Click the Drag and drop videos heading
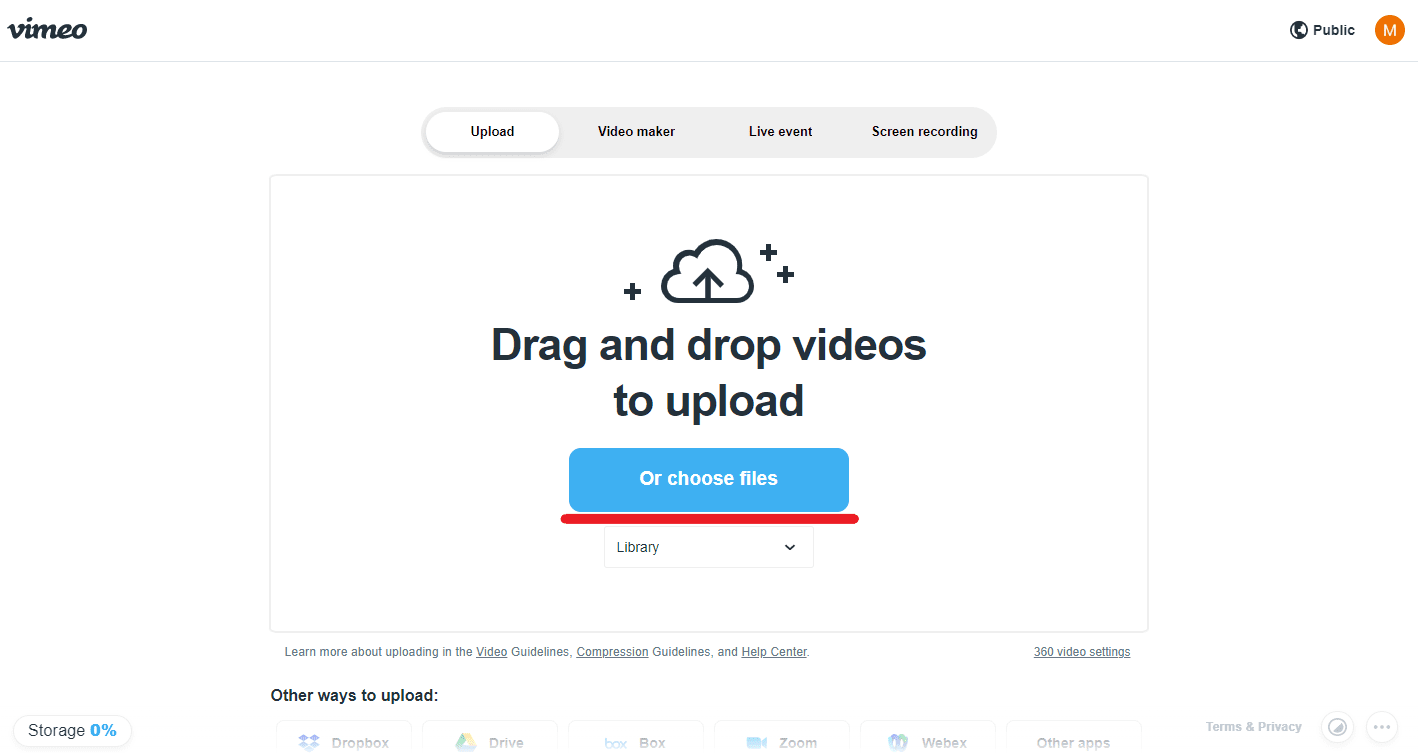This screenshot has height=753, width=1418. tap(709, 373)
